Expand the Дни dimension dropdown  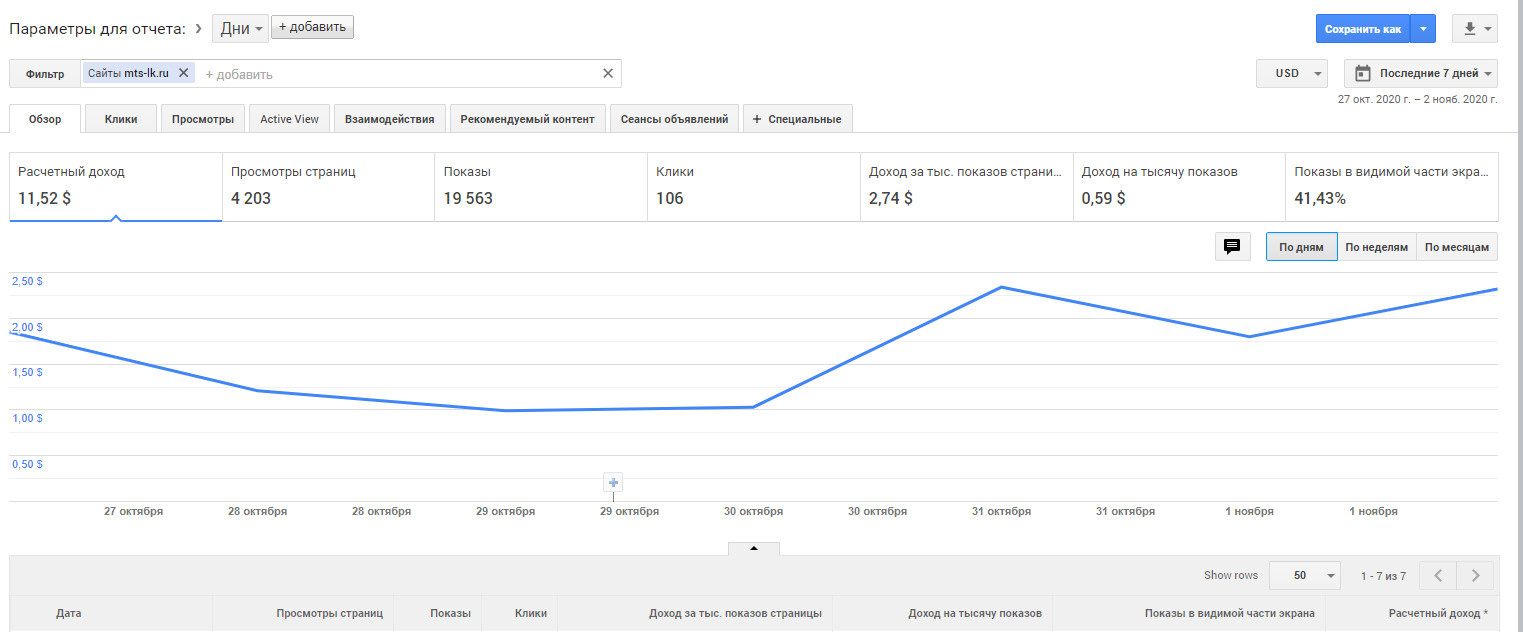240,29
